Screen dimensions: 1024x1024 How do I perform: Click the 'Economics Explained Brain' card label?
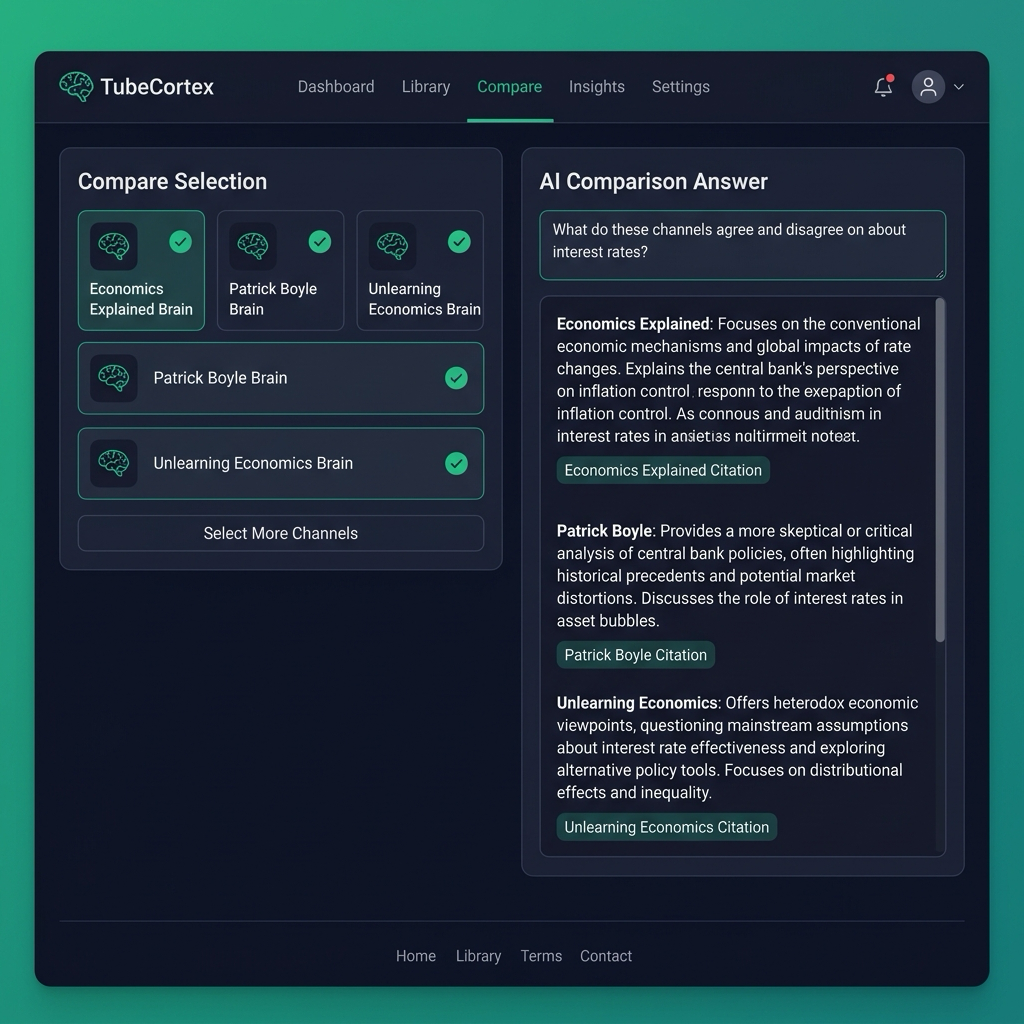[141, 299]
